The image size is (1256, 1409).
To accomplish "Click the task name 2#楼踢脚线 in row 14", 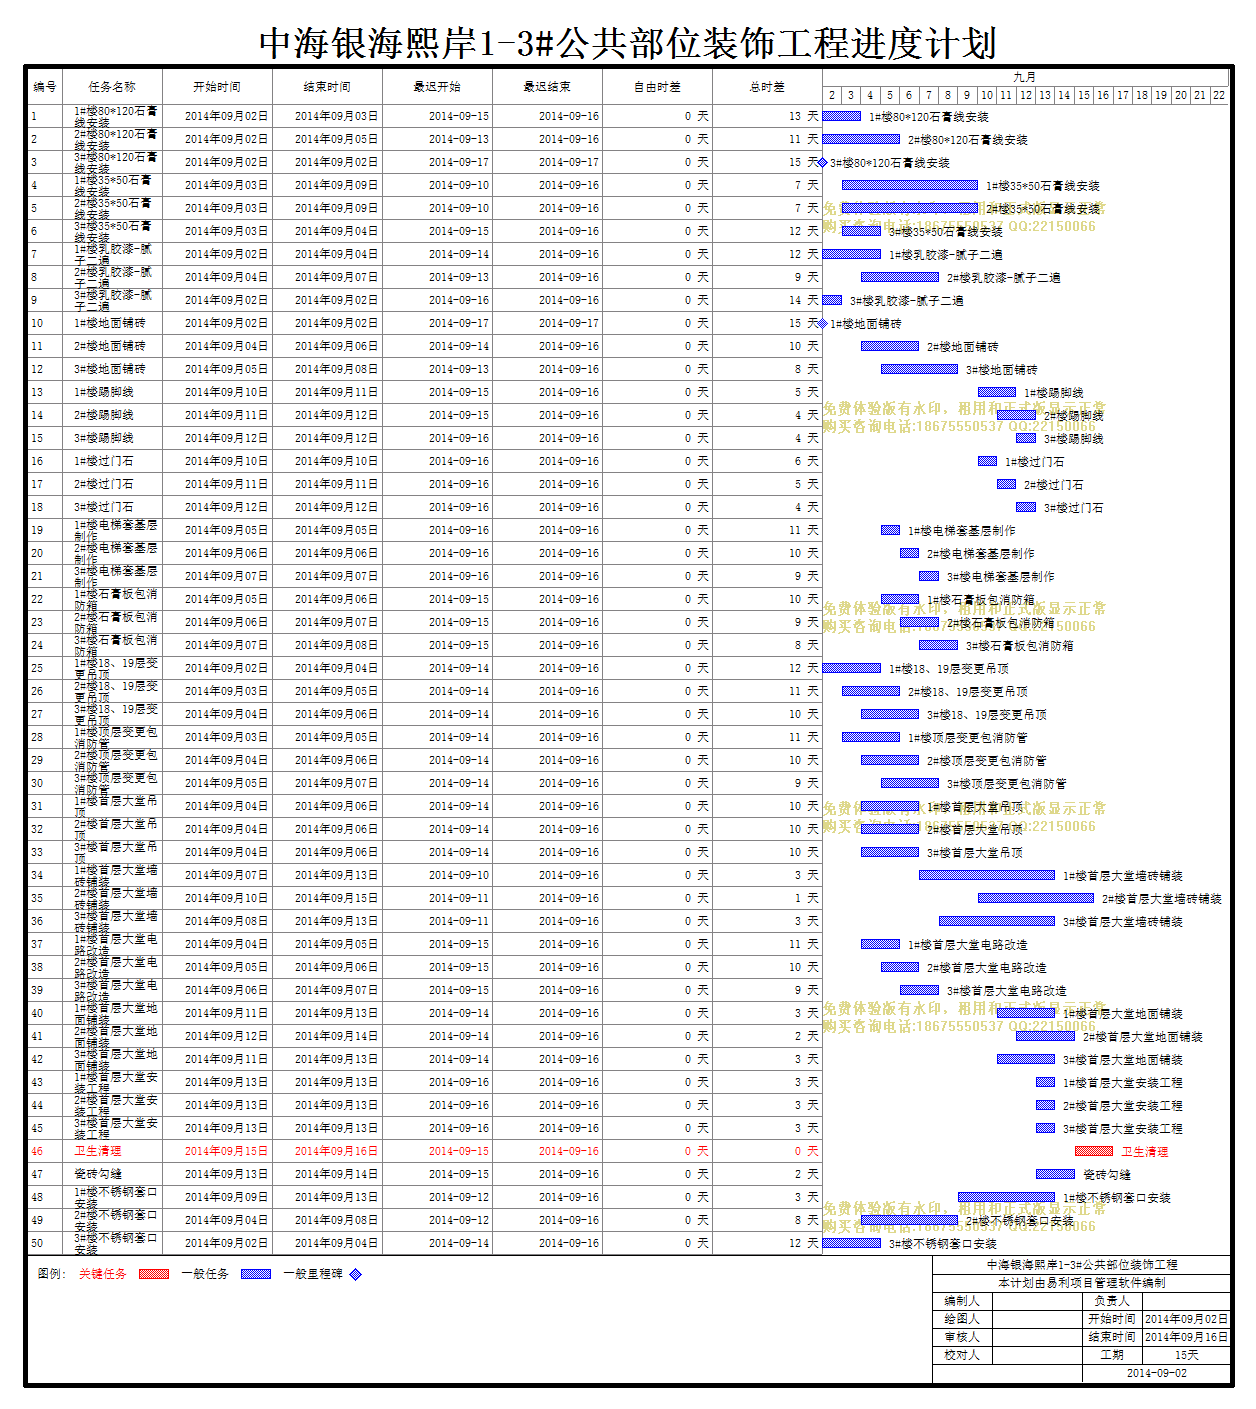I will tap(104, 415).
